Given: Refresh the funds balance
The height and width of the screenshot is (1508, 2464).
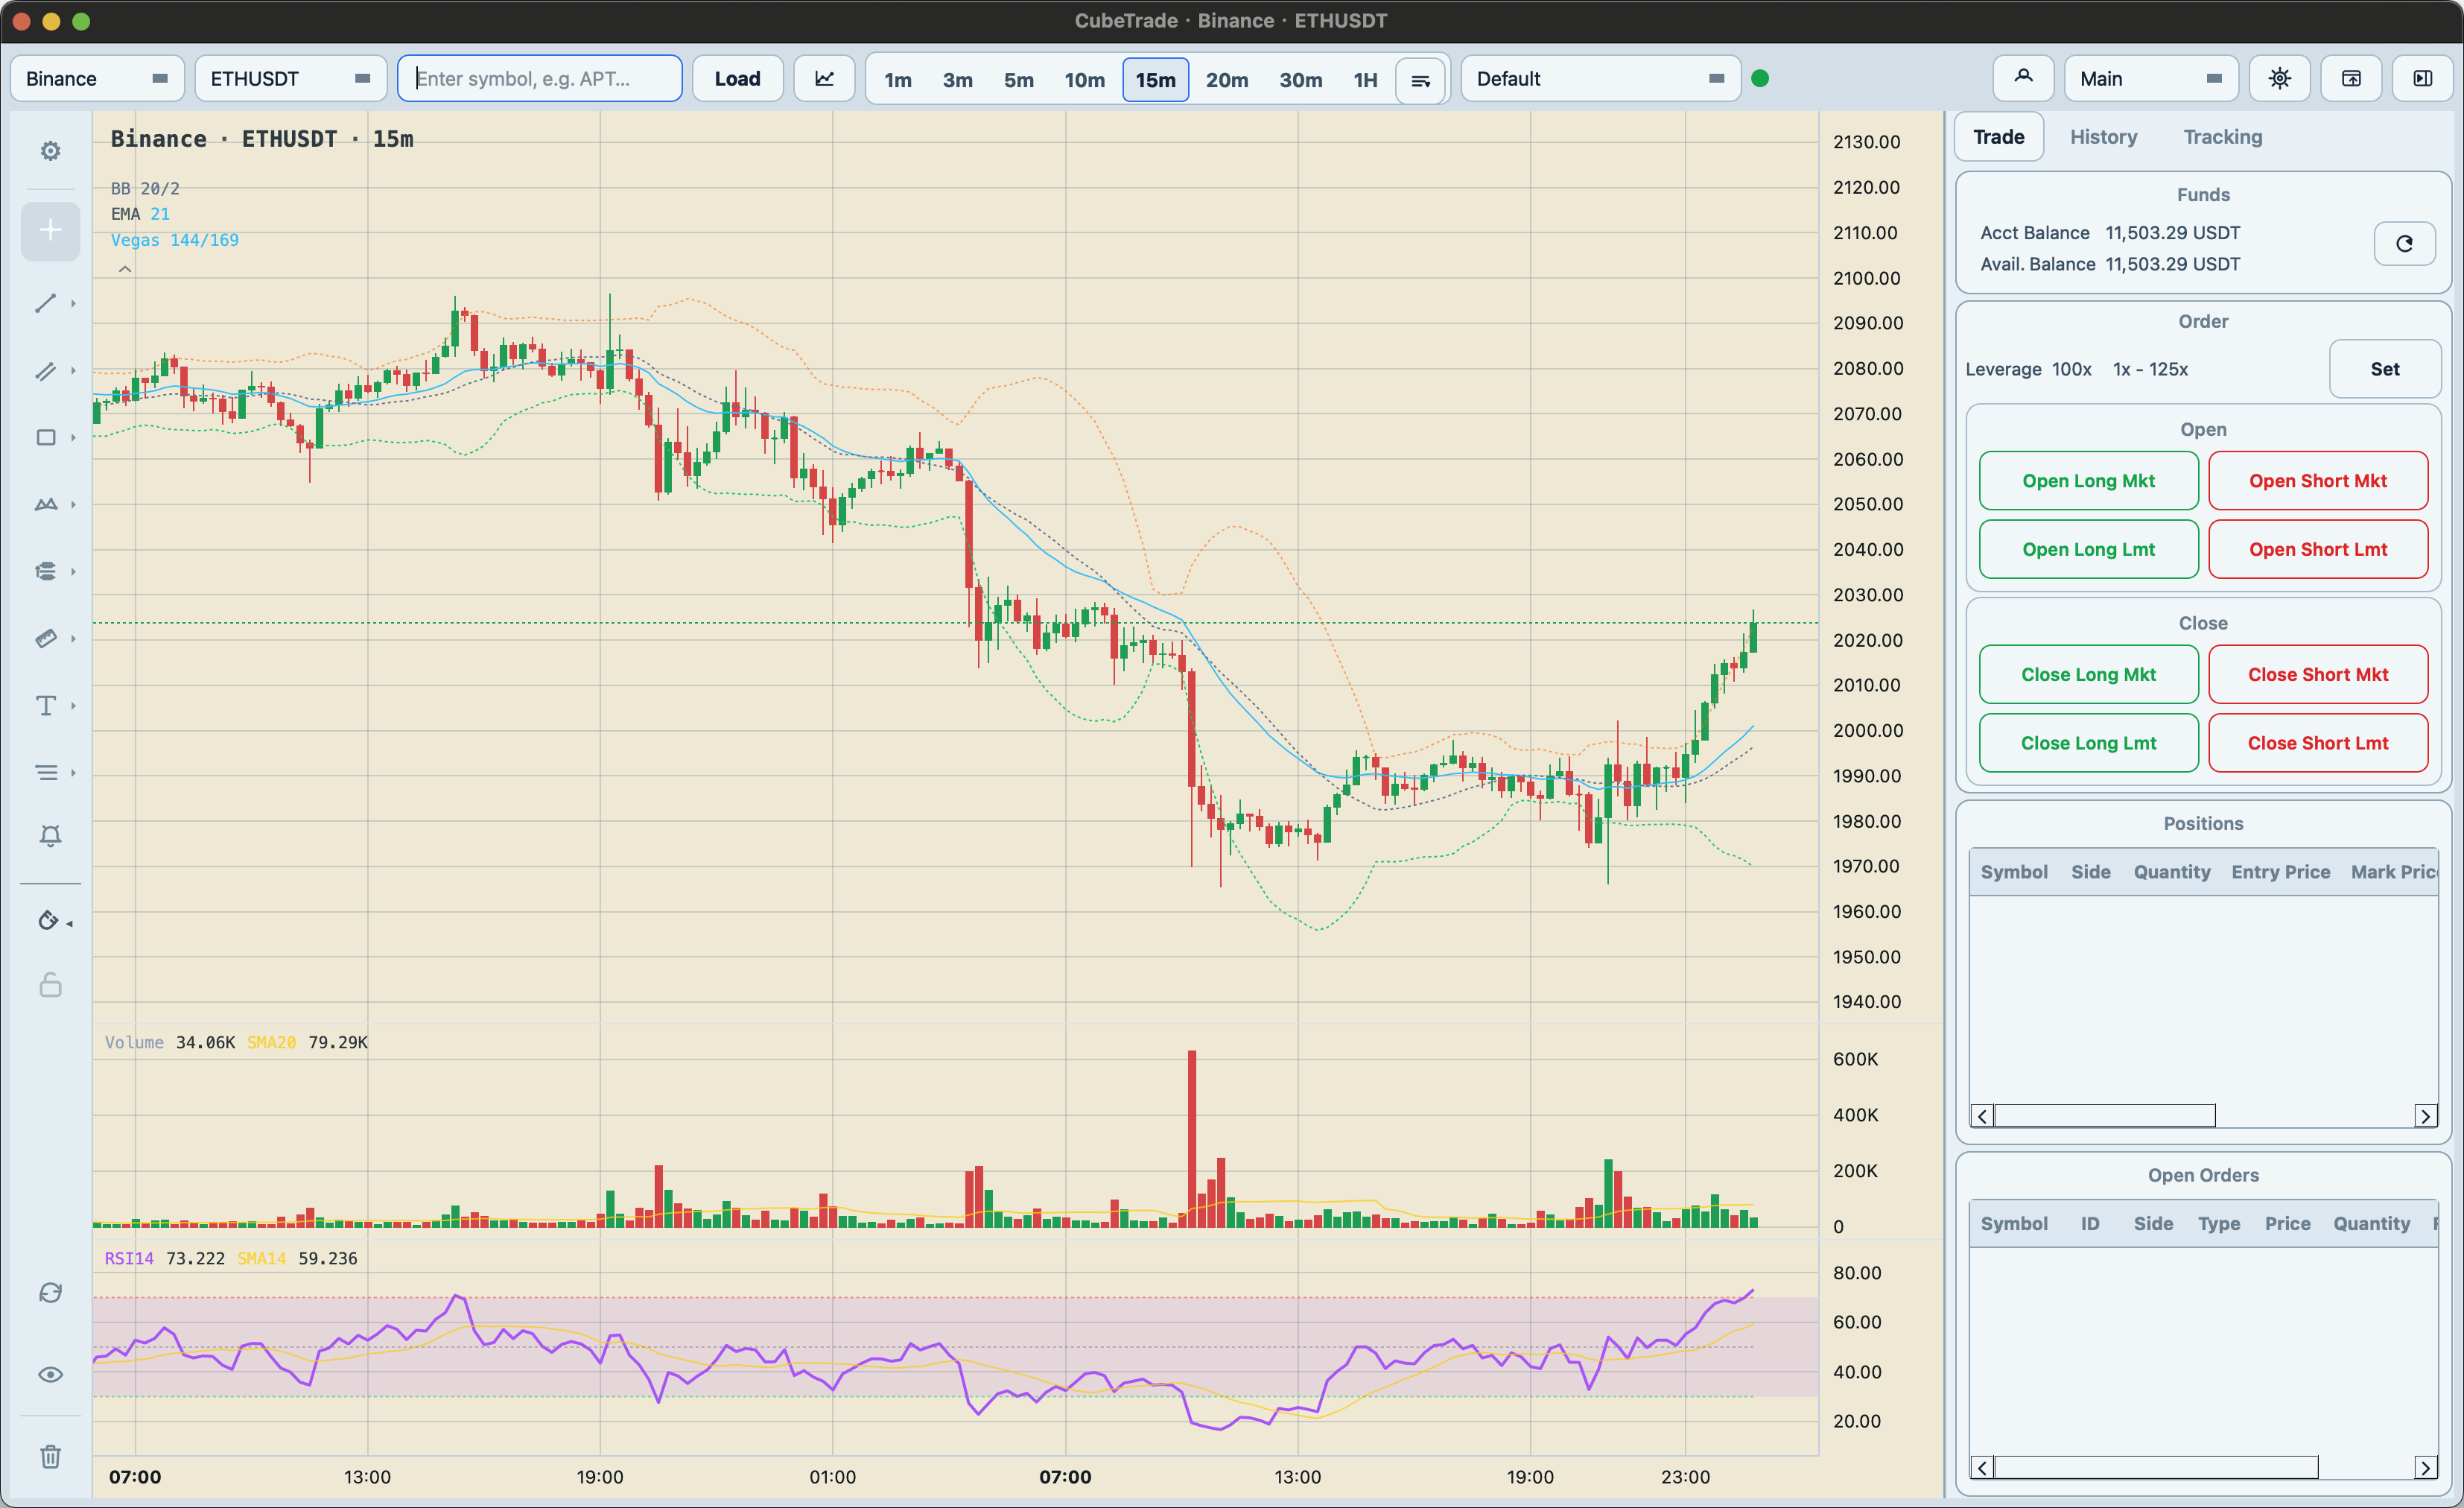Looking at the screenshot, I should click(x=2404, y=243).
